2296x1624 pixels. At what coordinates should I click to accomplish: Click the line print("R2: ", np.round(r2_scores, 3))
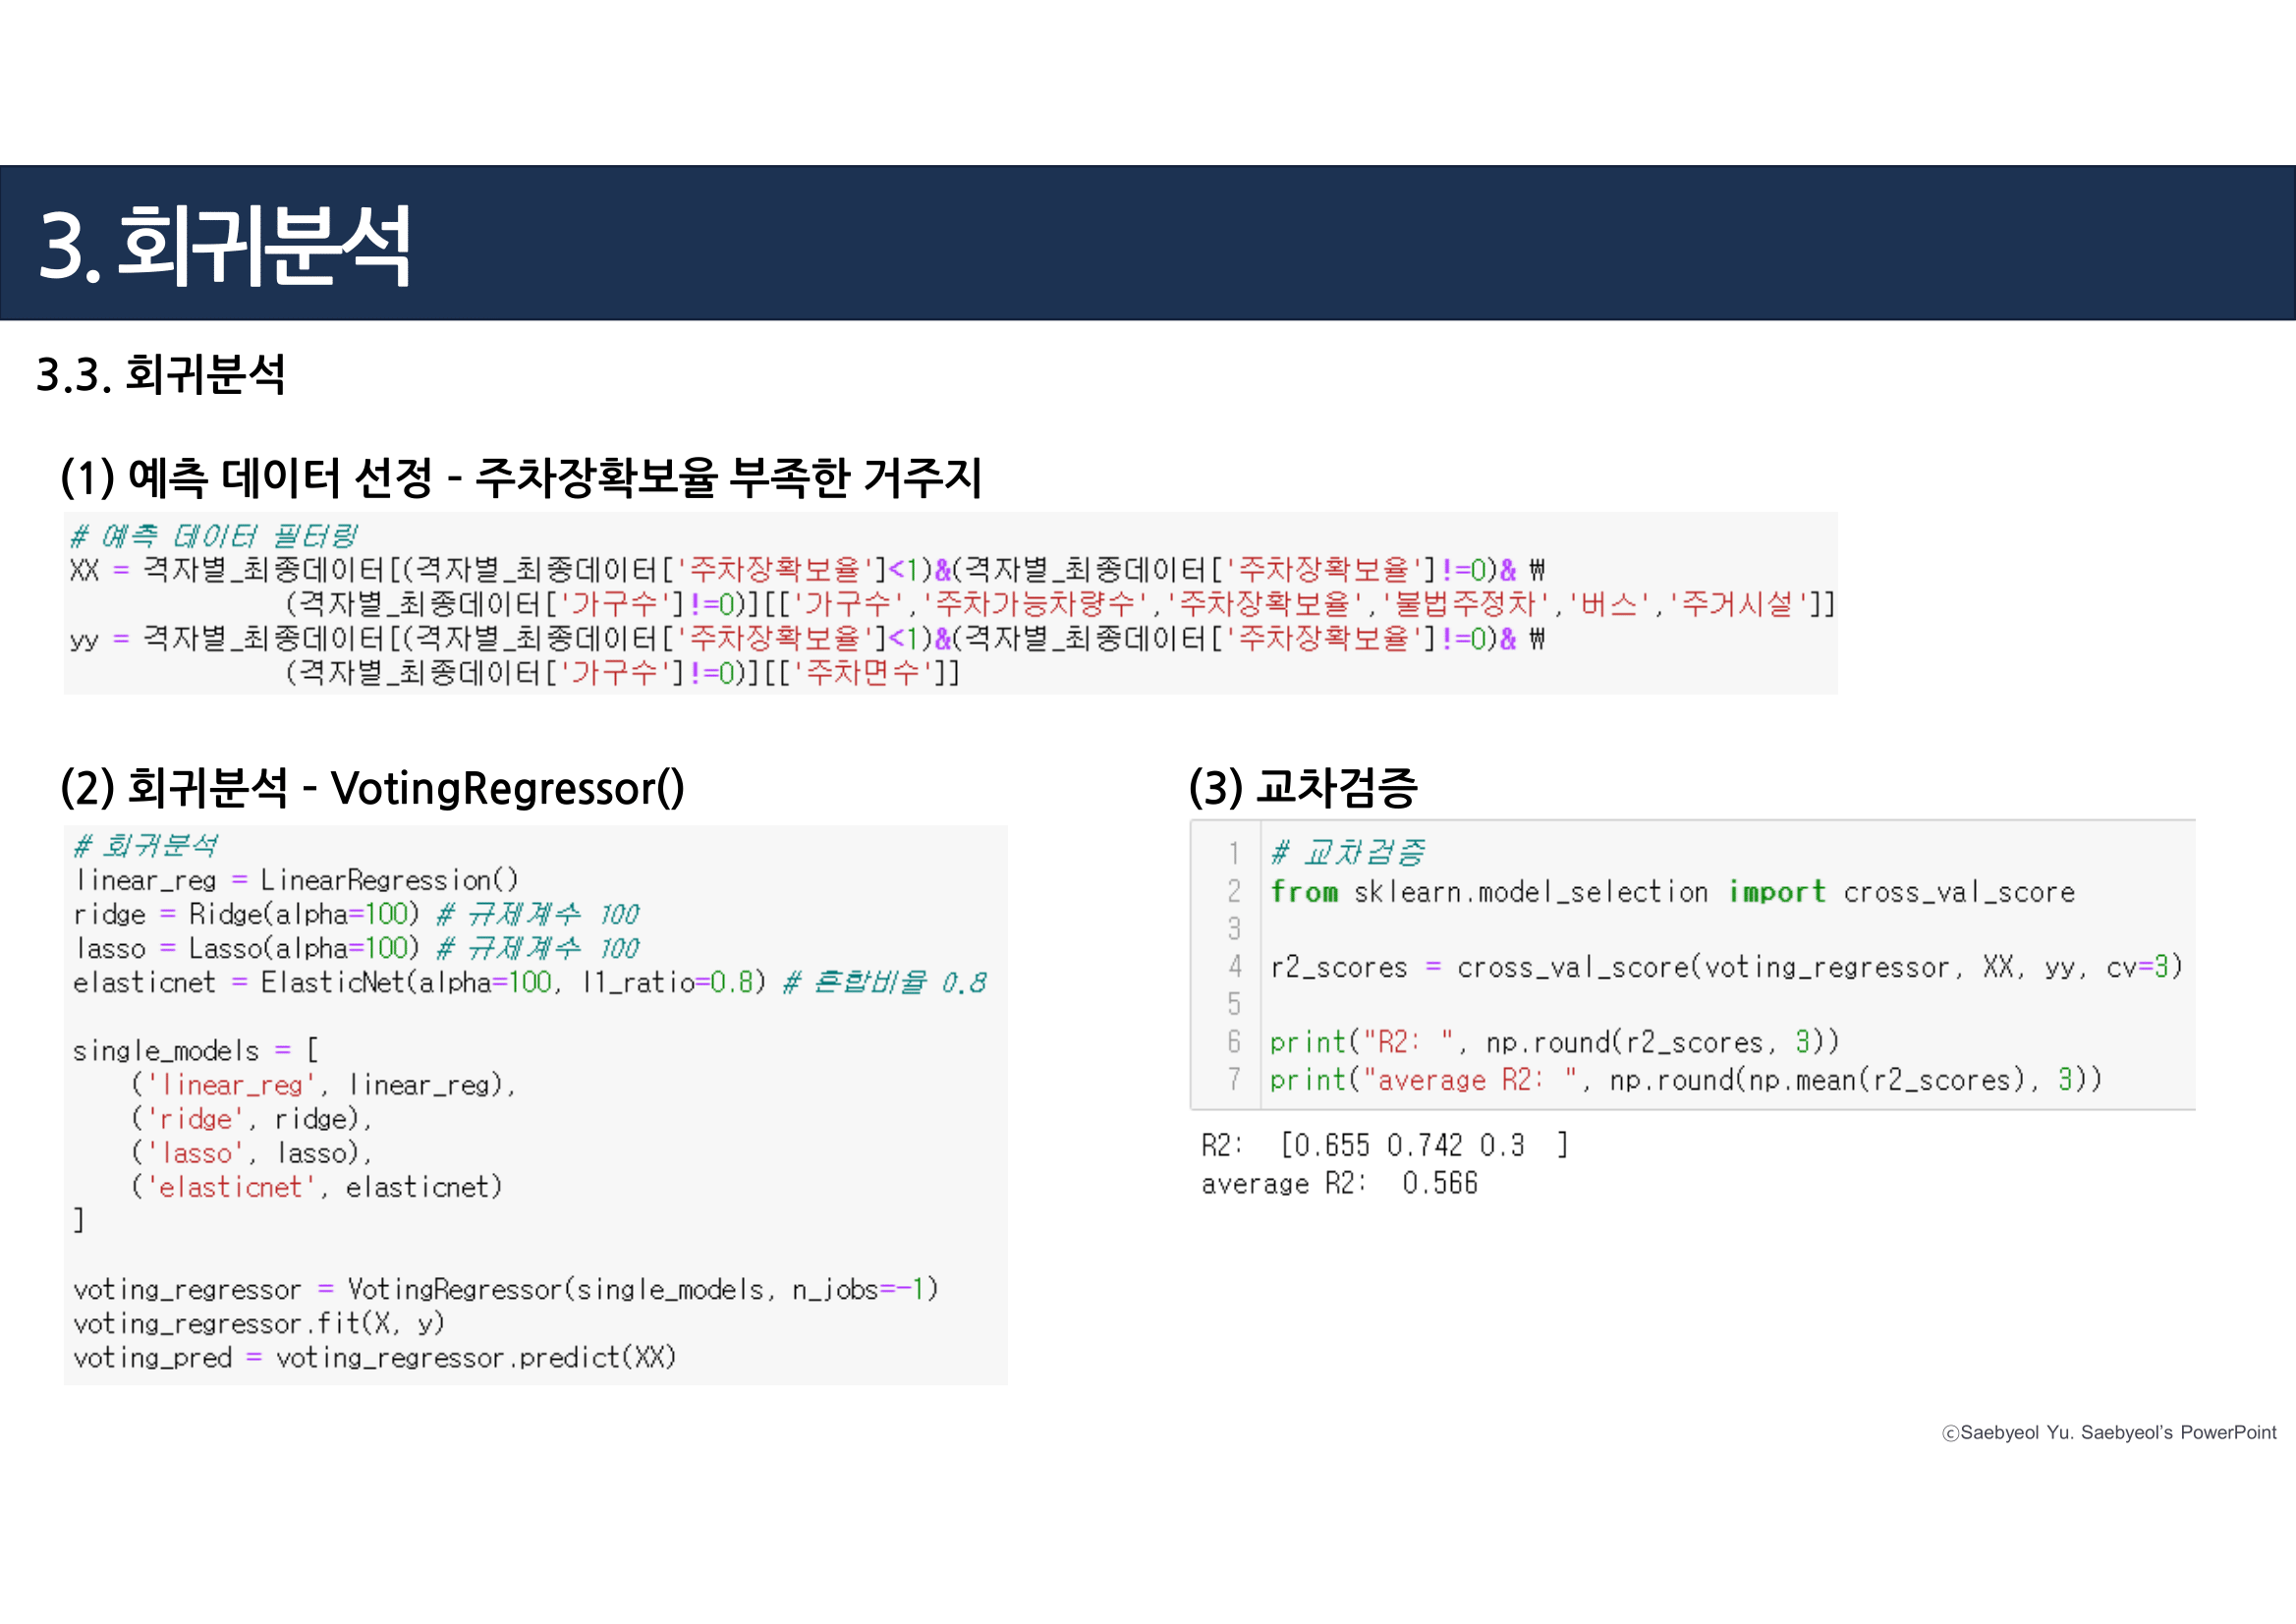point(1554,1042)
